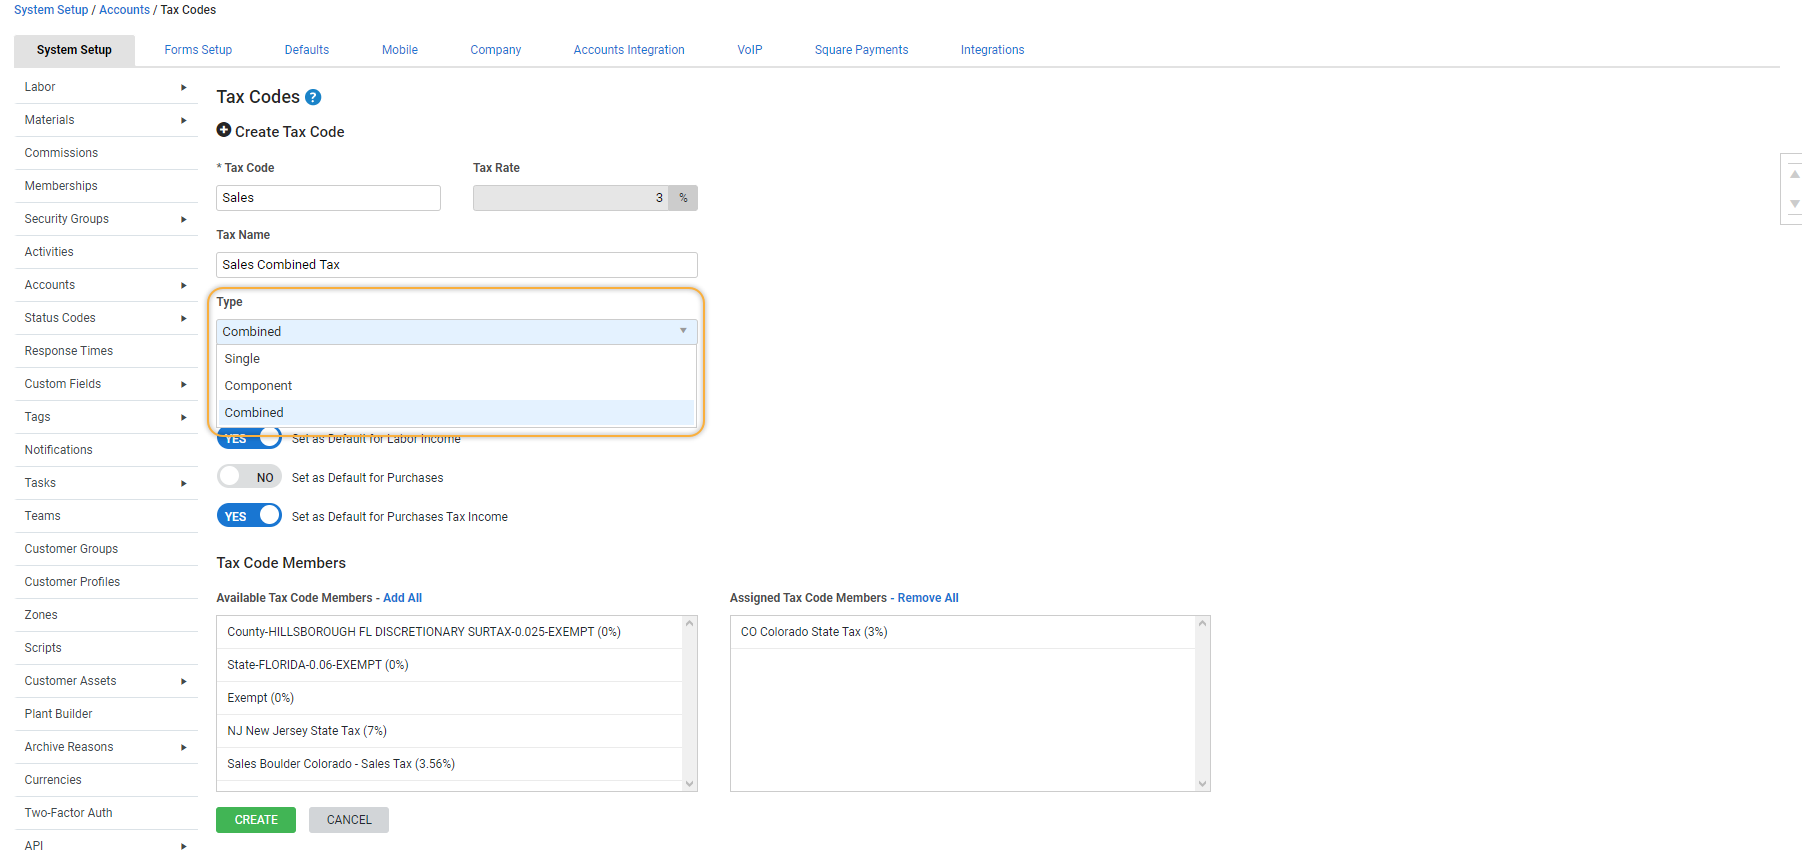Switch to the Forms Setup tab
This screenshot has height=861, width=1802.
pyautogui.click(x=198, y=50)
